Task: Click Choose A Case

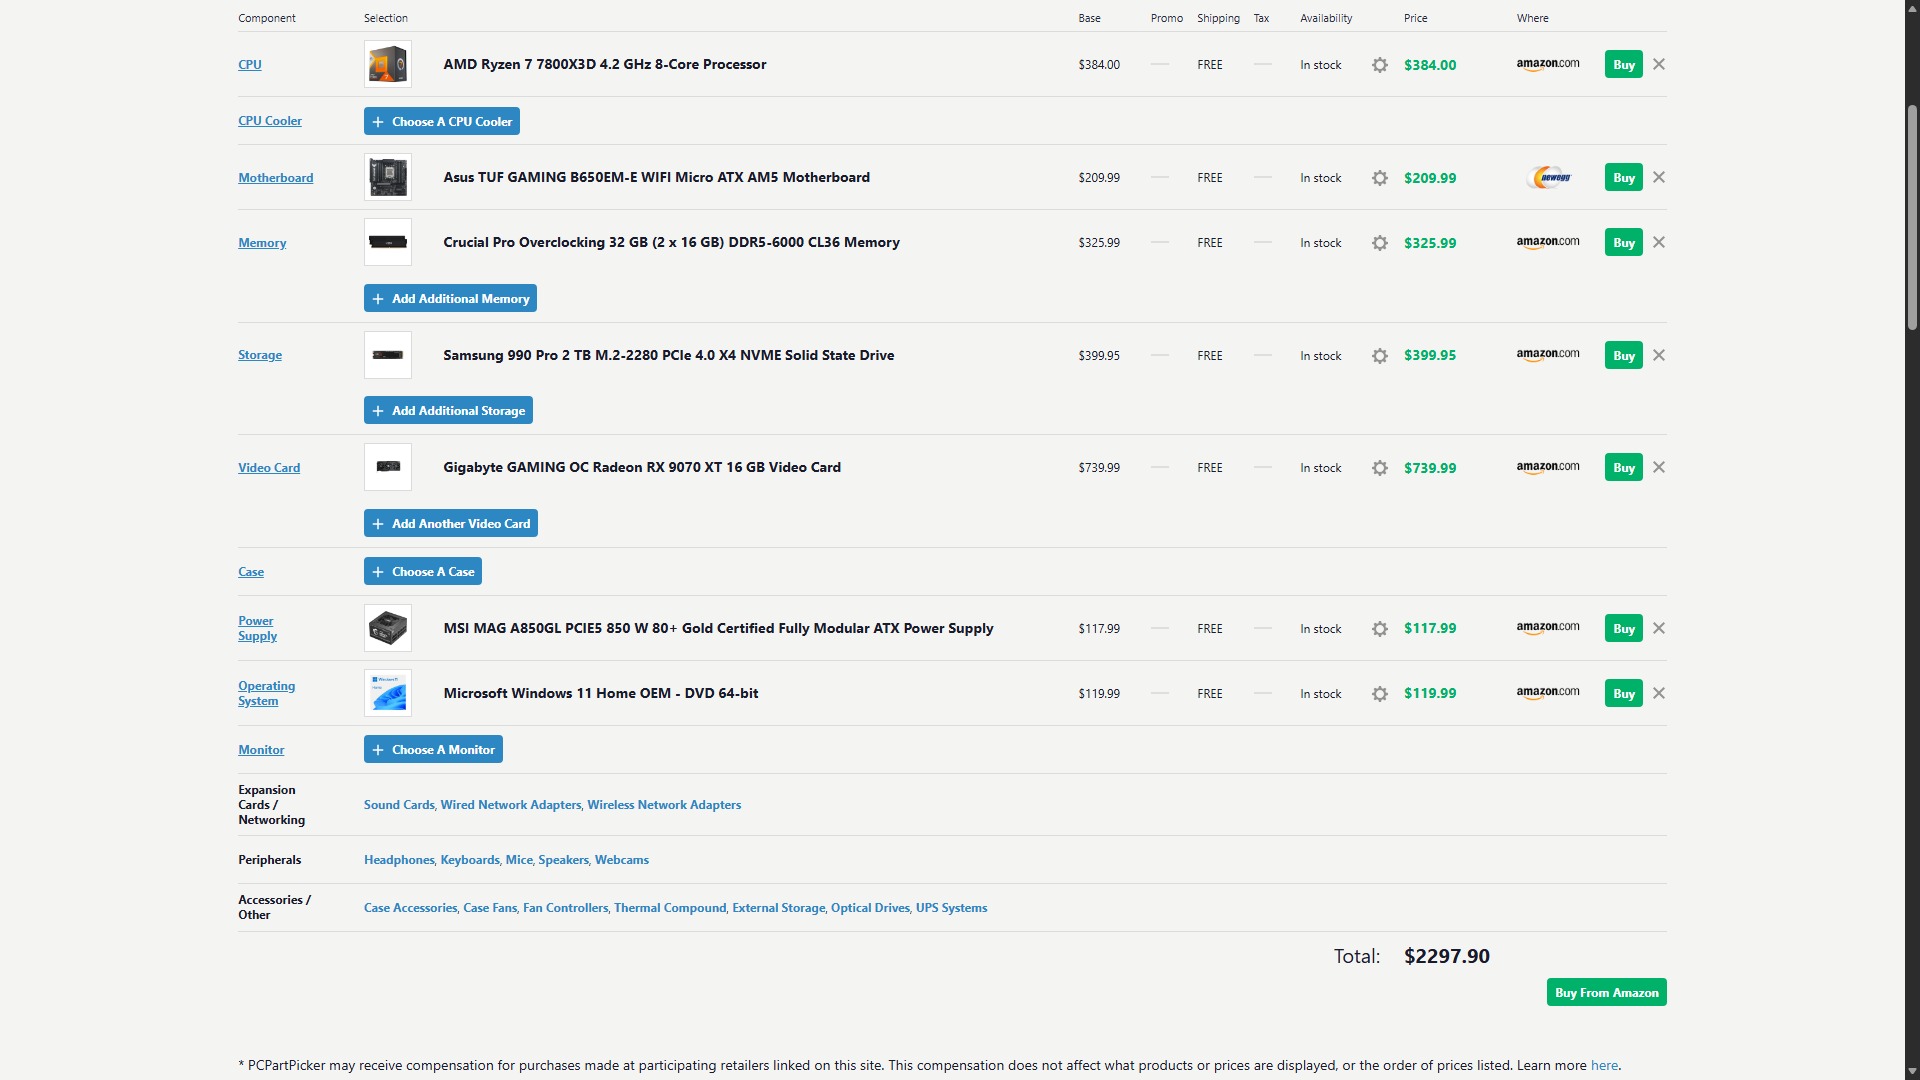Action: point(422,571)
